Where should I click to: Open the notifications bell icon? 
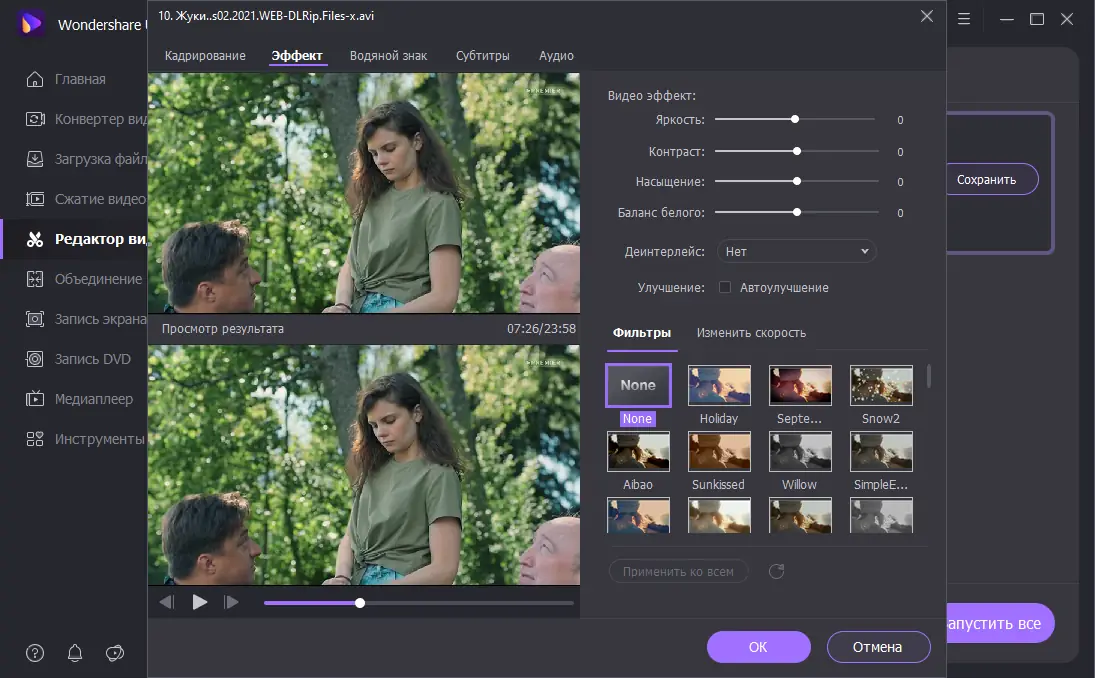pos(75,653)
